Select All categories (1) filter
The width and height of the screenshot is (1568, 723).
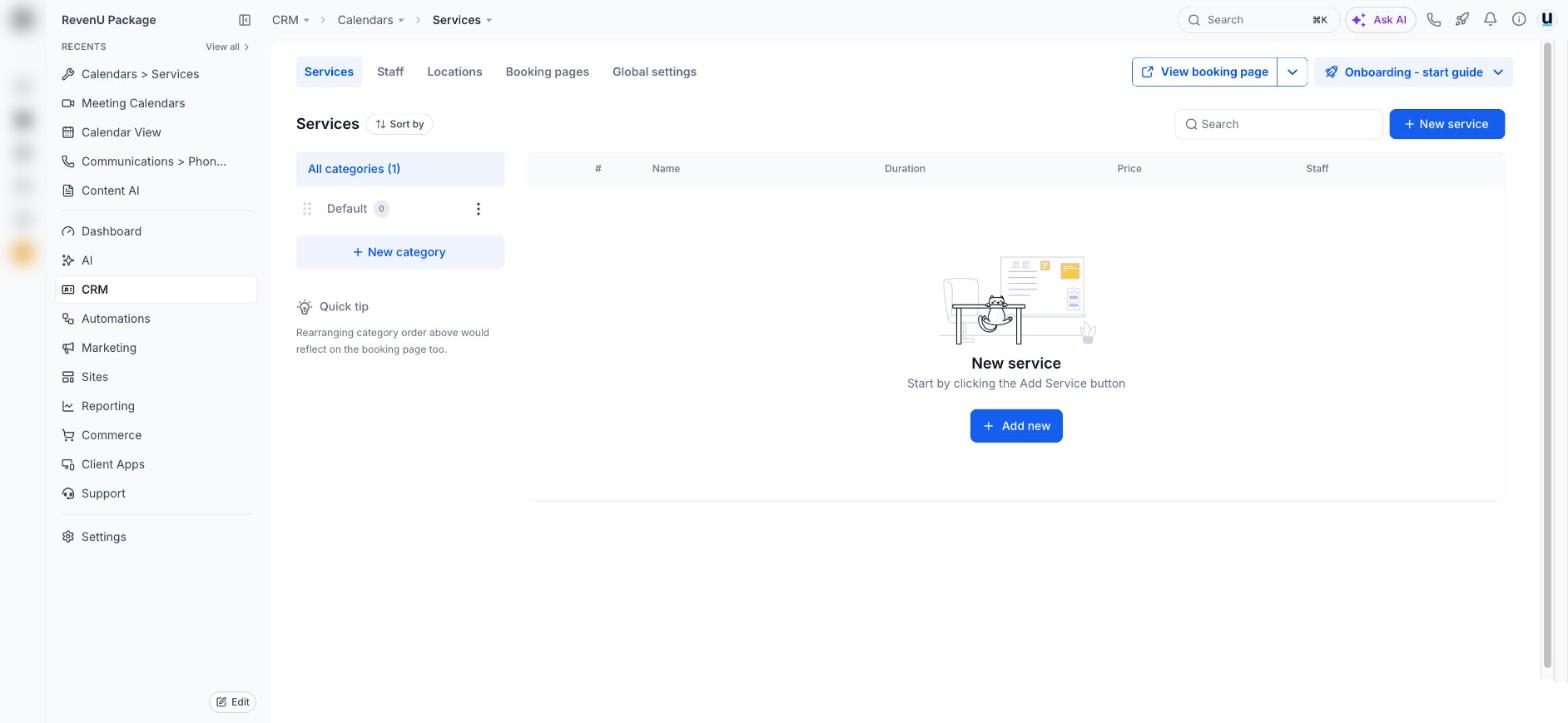pos(400,169)
